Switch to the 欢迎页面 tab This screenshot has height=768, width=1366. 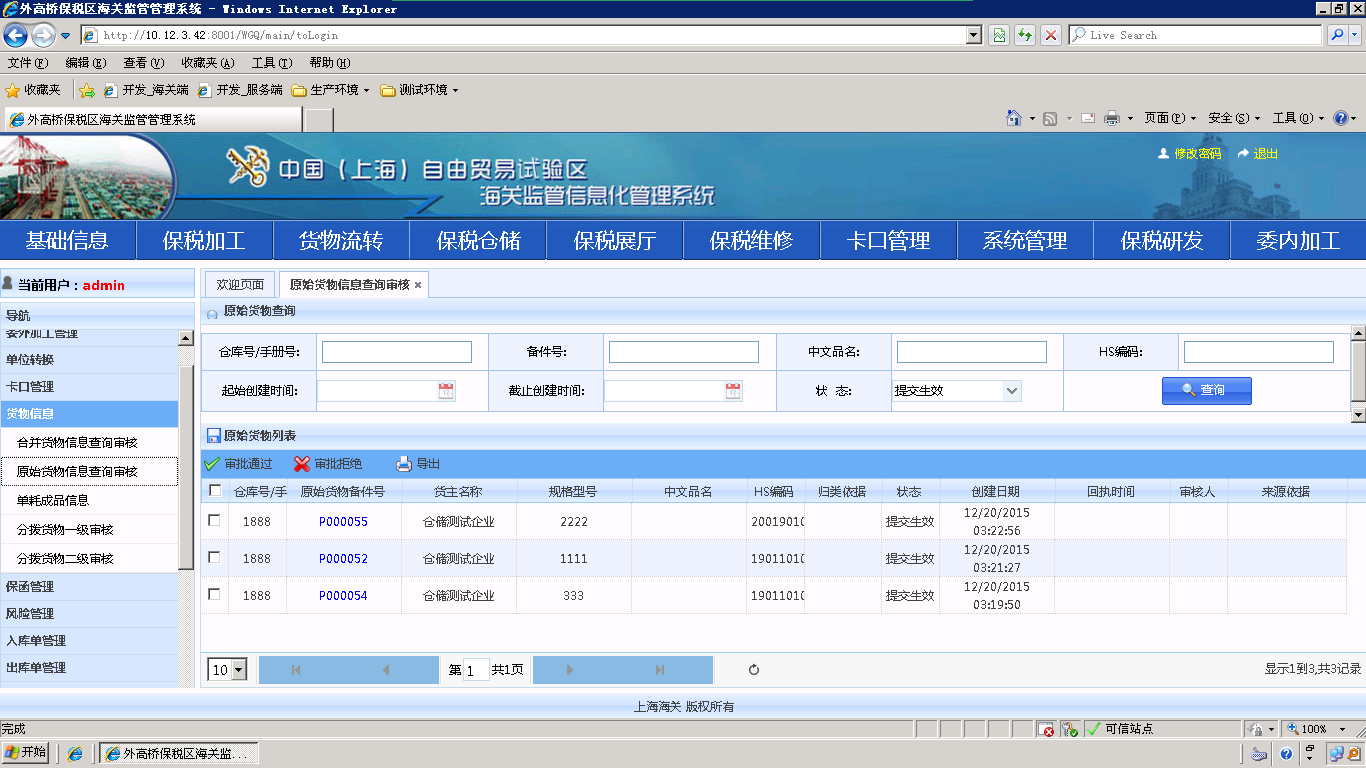[240, 285]
